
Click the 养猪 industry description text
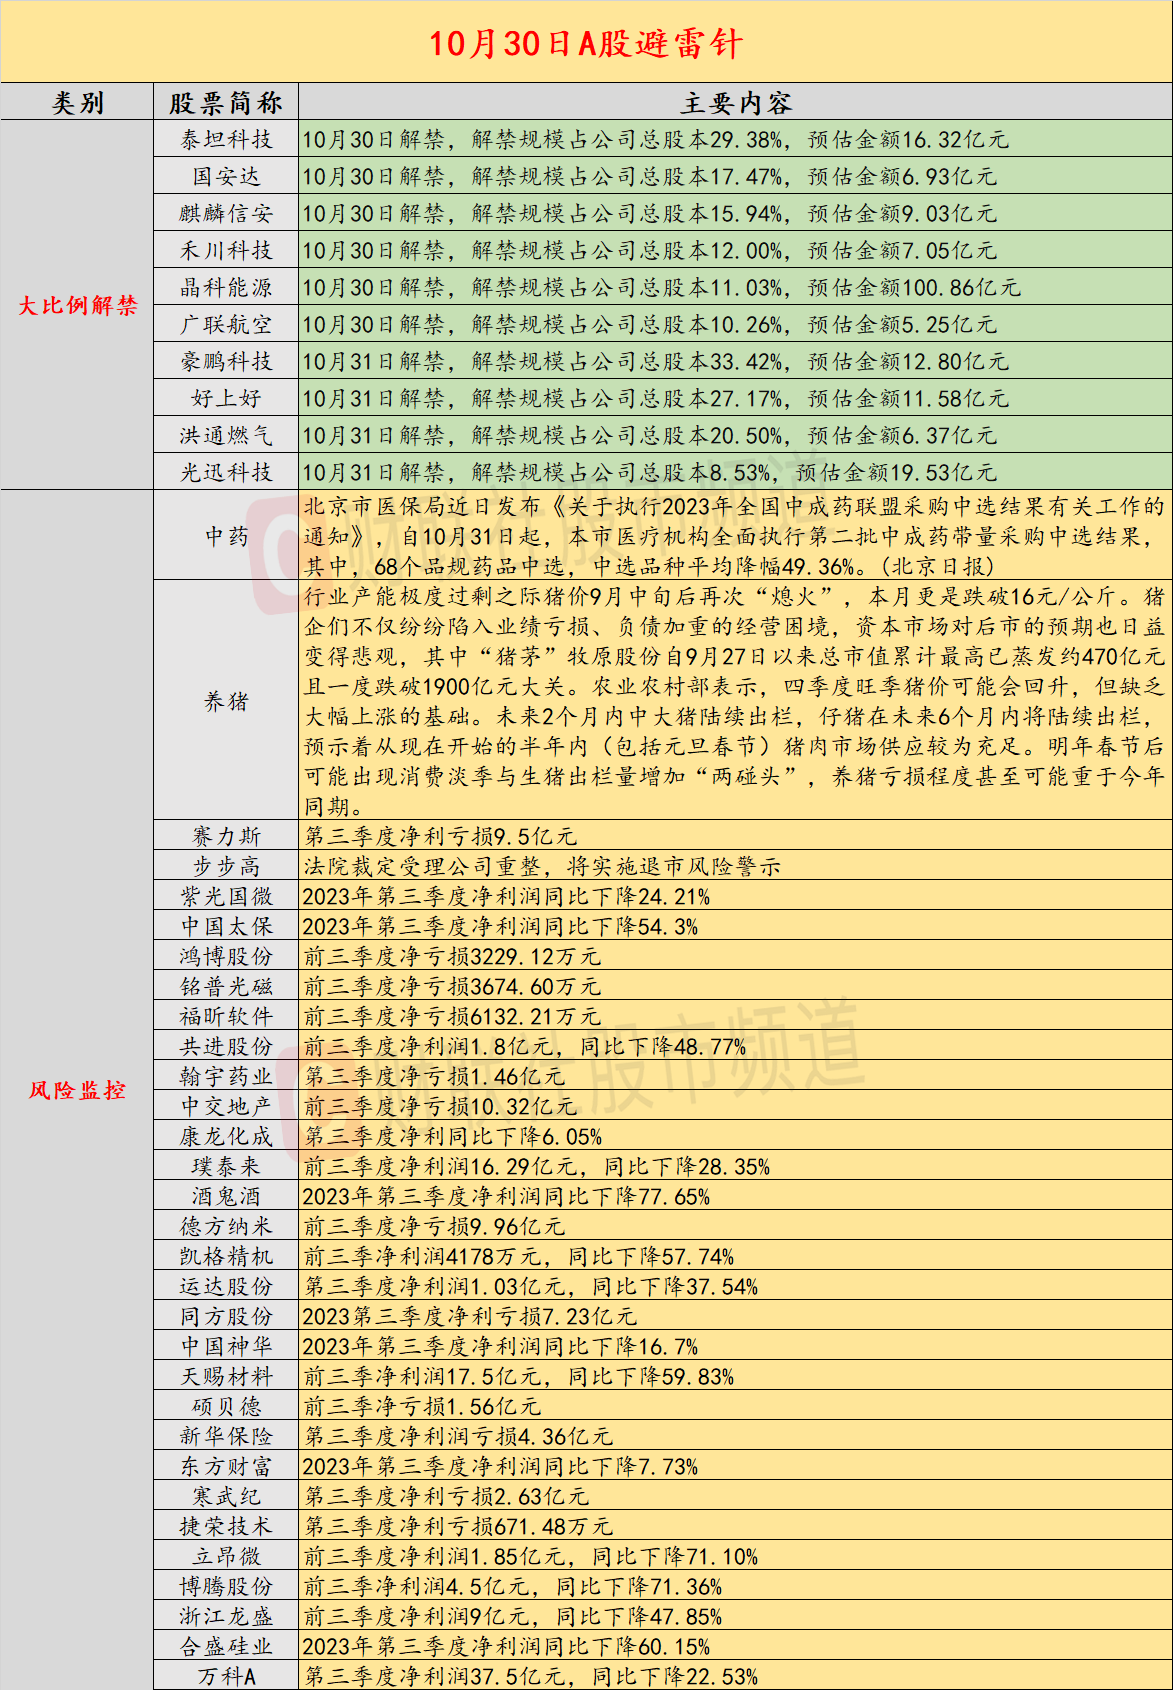pyautogui.click(x=736, y=701)
